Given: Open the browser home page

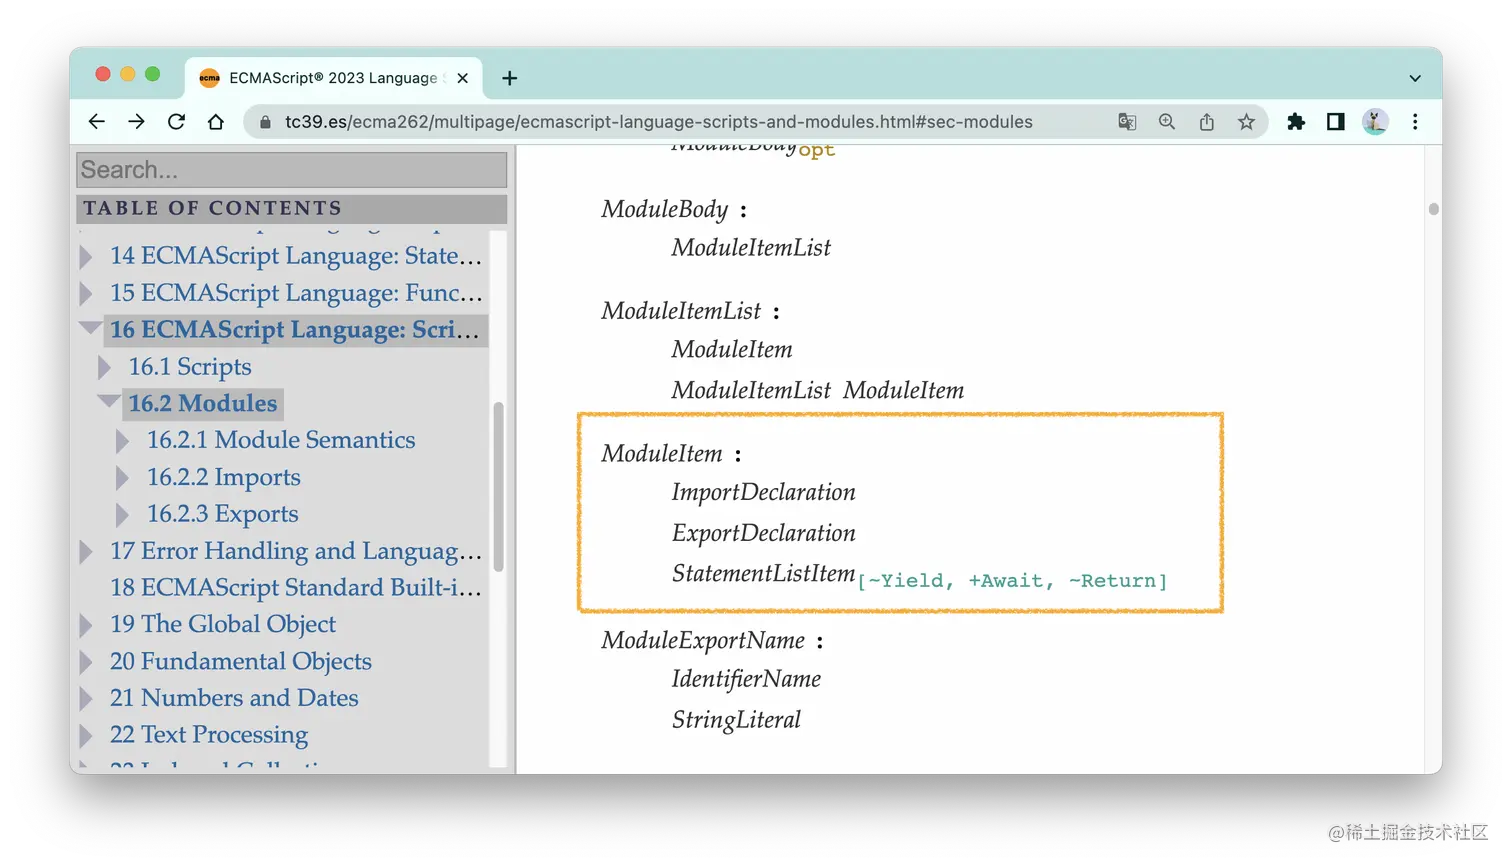Looking at the screenshot, I should click(x=216, y=122).
